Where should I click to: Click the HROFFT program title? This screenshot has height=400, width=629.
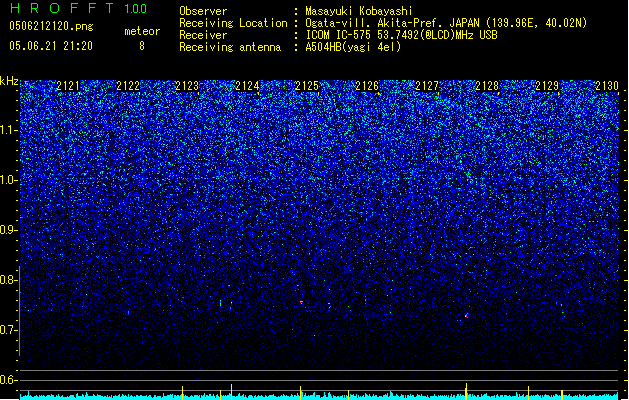pyautogui.click(x=62, y=8)
